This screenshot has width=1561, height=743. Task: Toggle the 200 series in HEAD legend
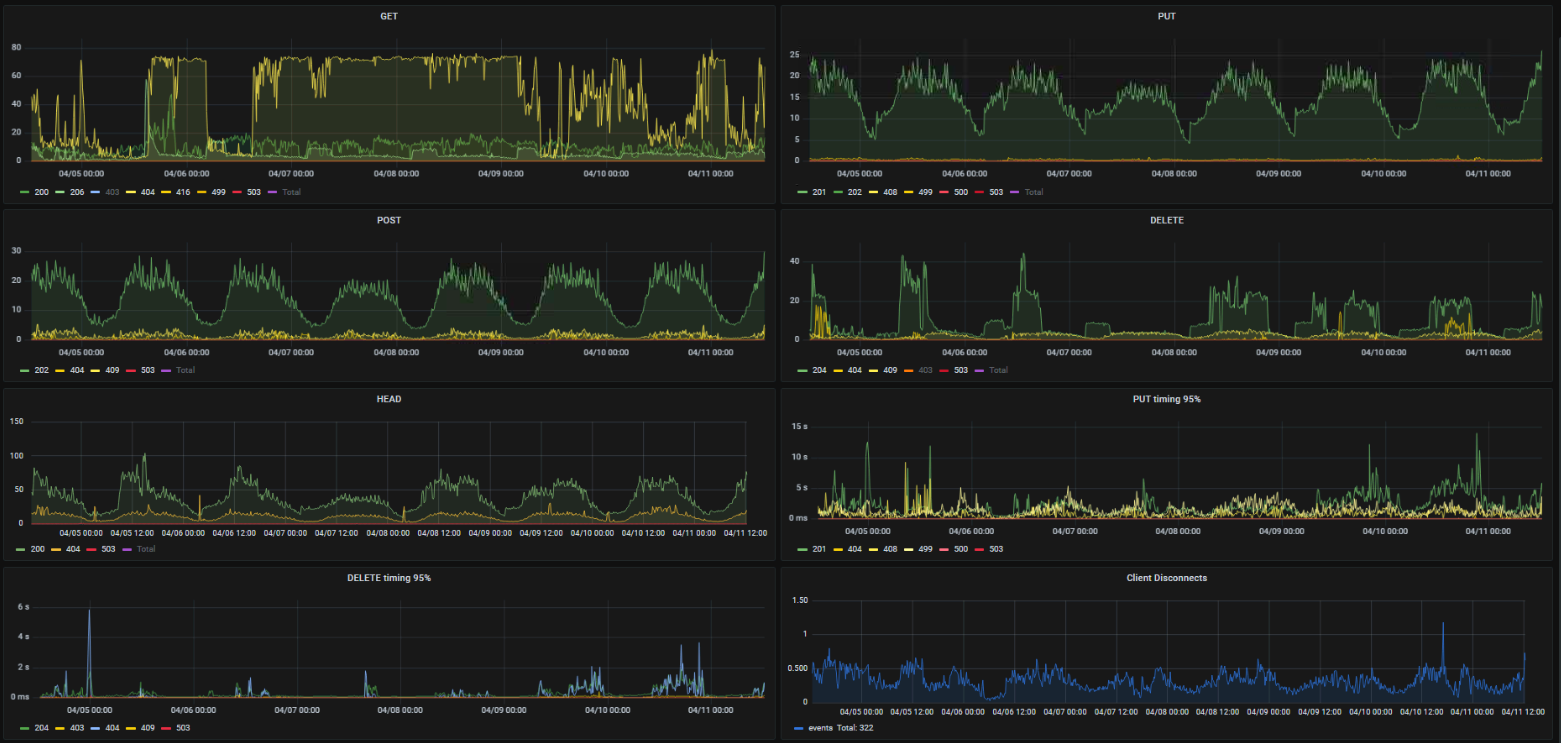pos(37,549)
